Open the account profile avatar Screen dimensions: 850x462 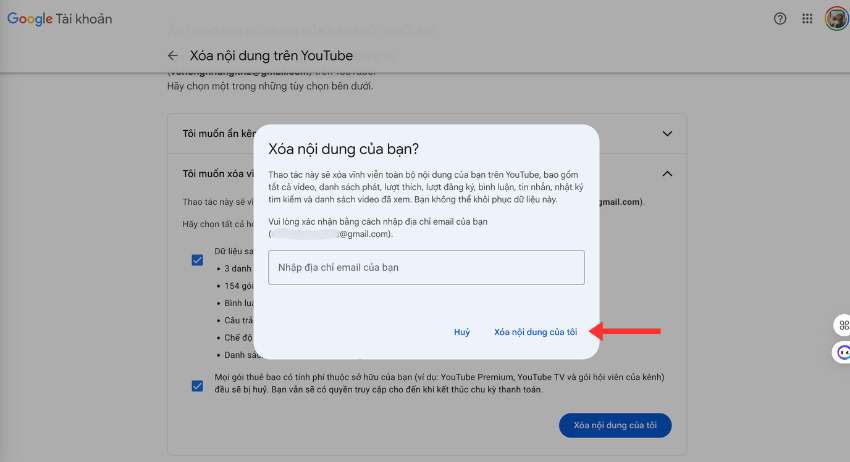(x=836, y=19)
